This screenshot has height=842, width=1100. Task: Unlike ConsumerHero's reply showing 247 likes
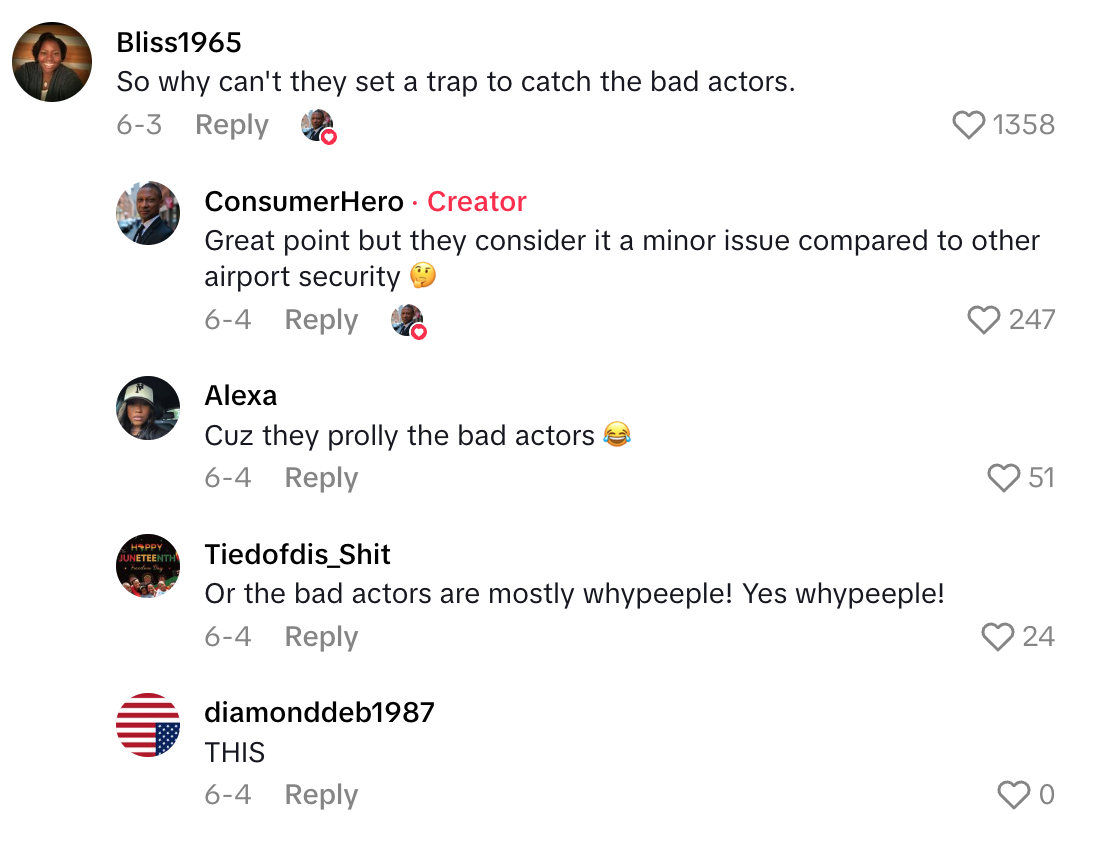coord(984,320)
